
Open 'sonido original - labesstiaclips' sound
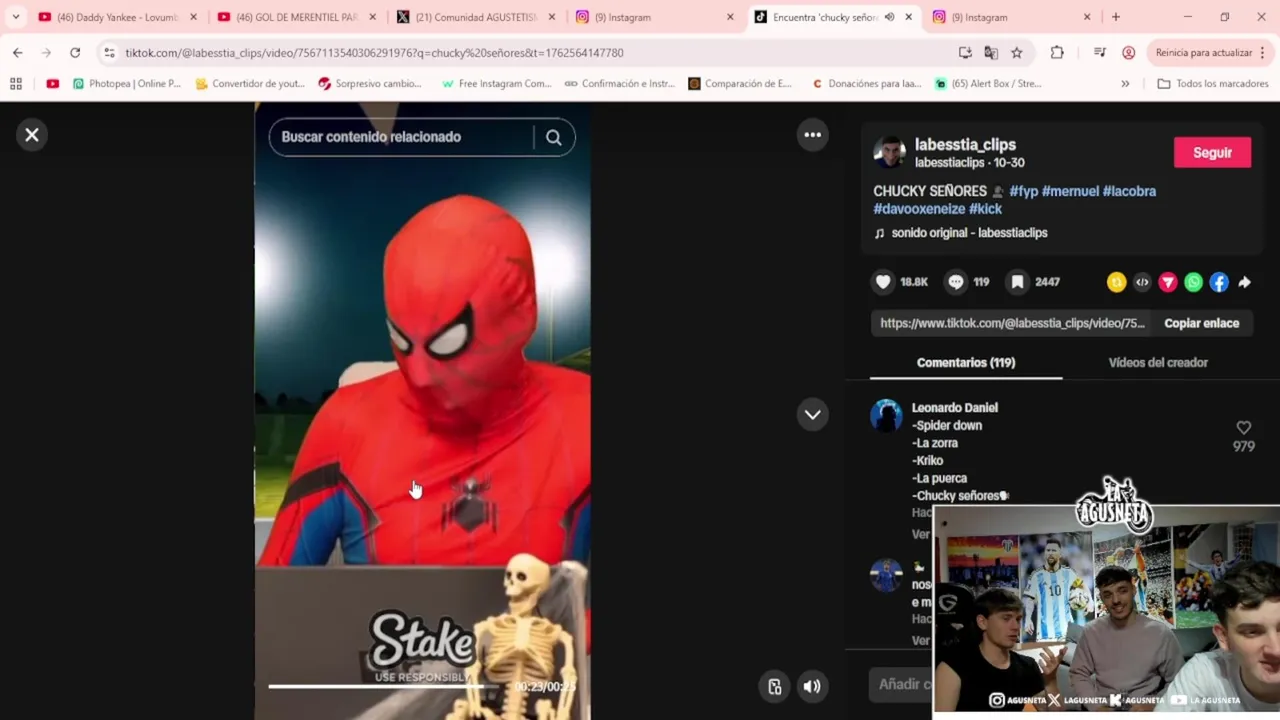(969, 233)
